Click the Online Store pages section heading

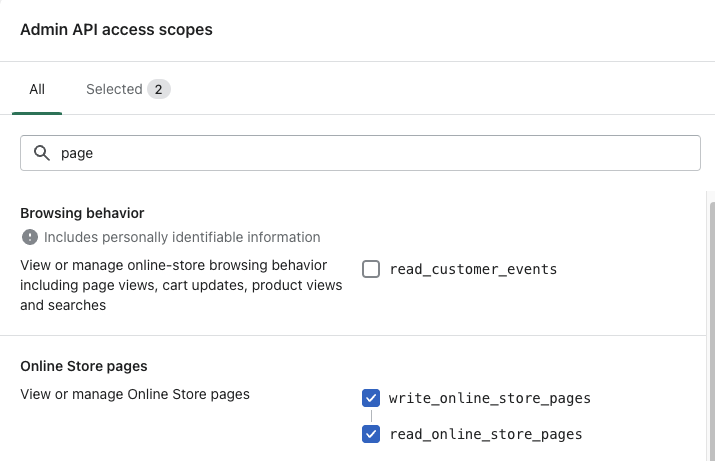(x=84, y=366)
